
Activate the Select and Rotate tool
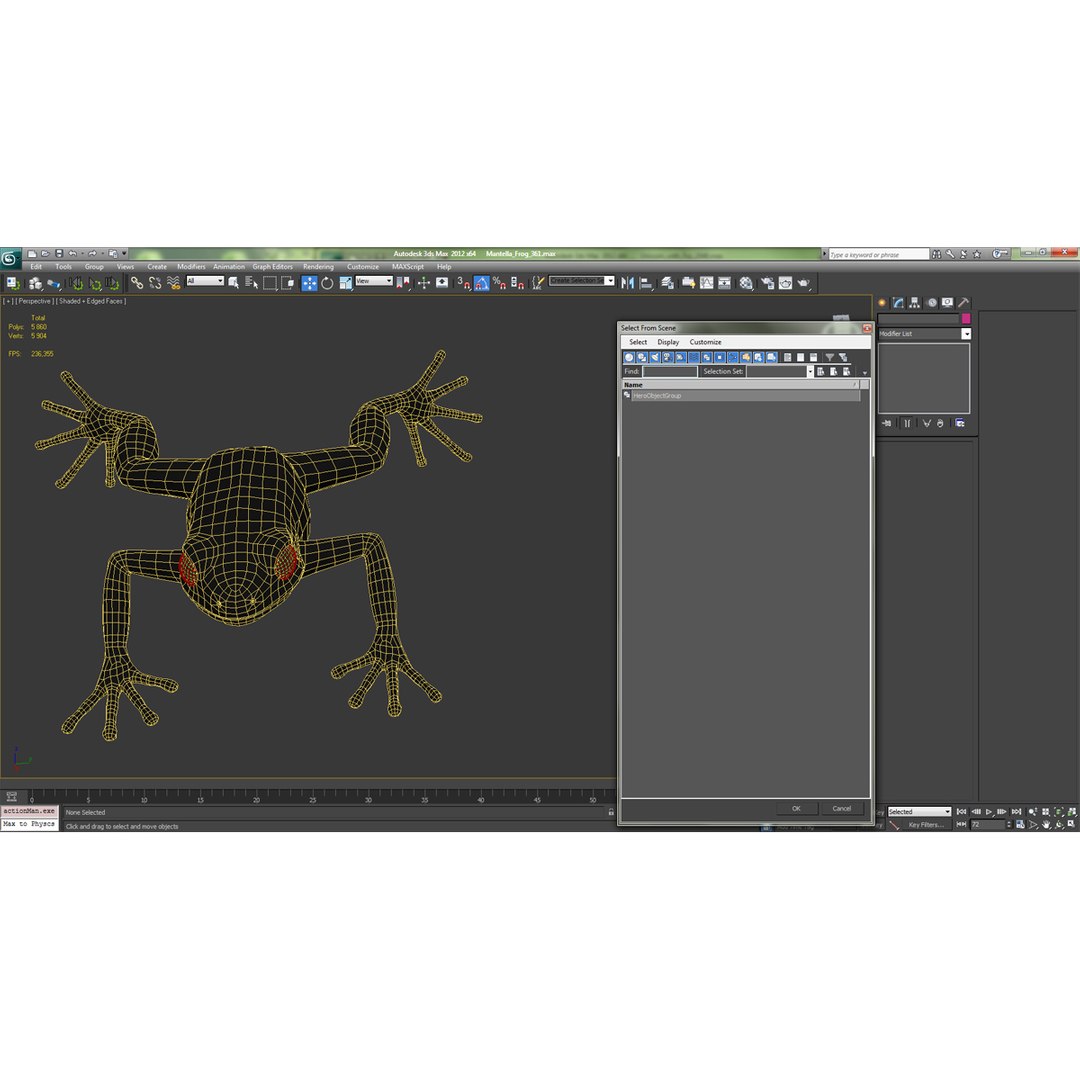327,282
